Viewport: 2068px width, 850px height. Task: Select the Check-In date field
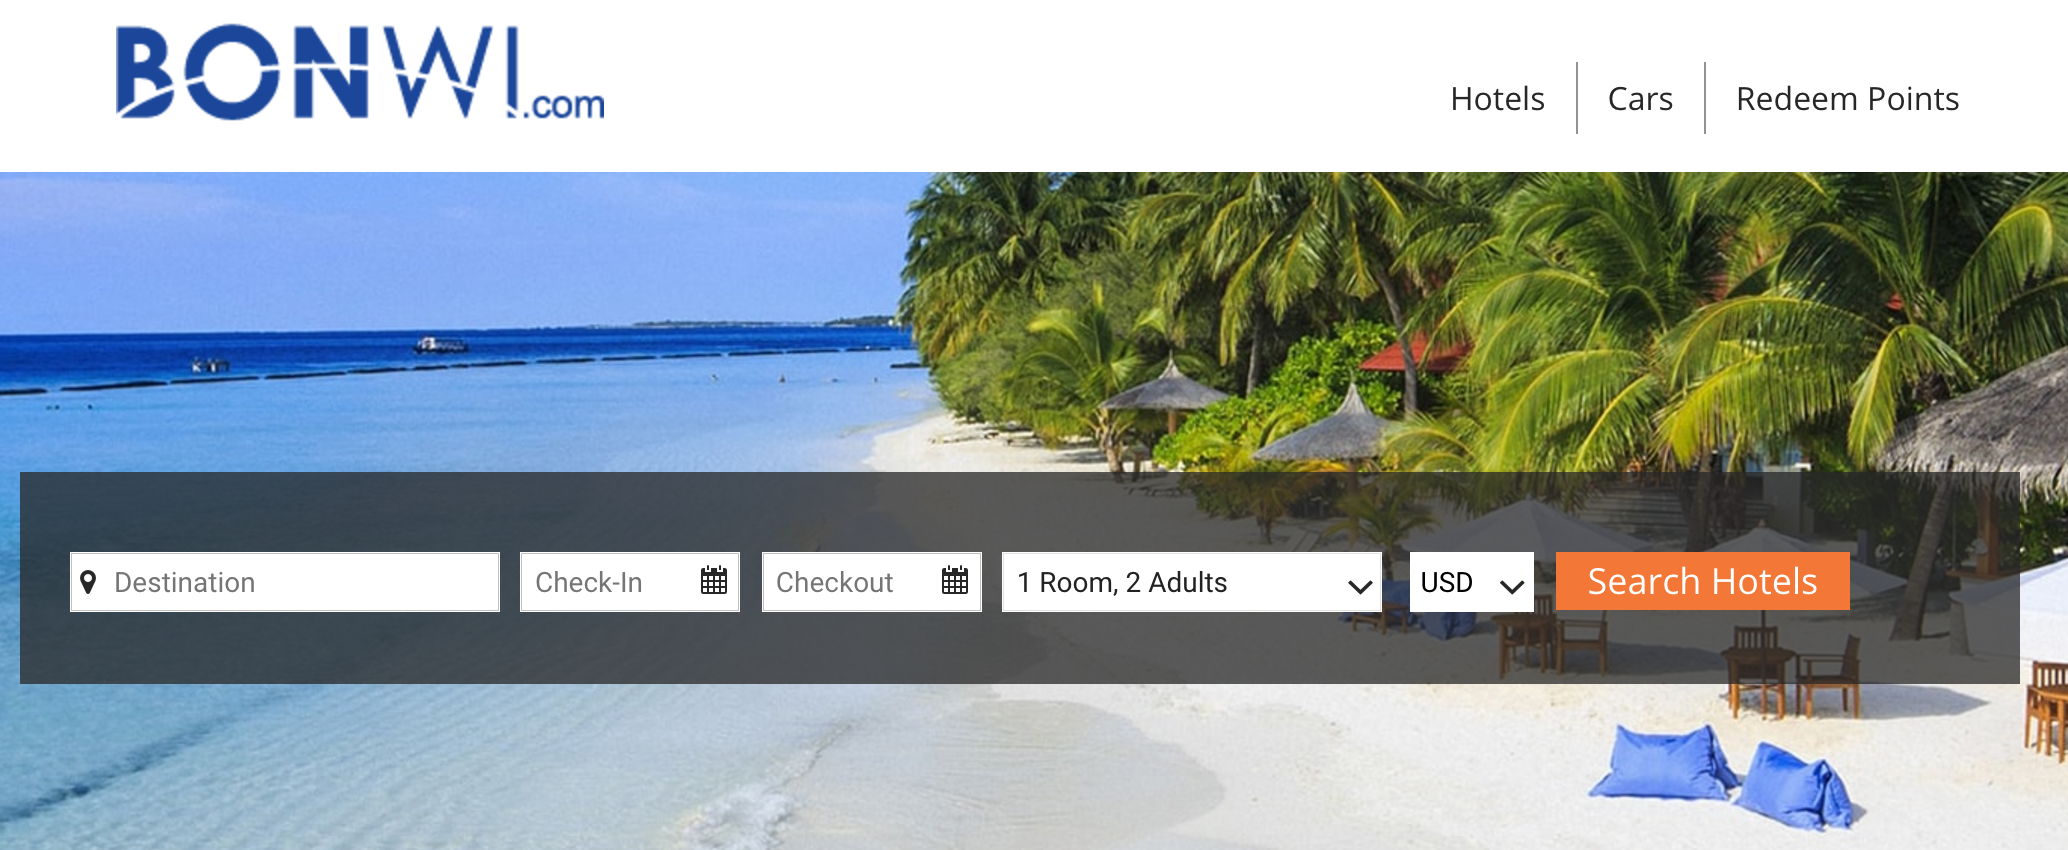630,582
